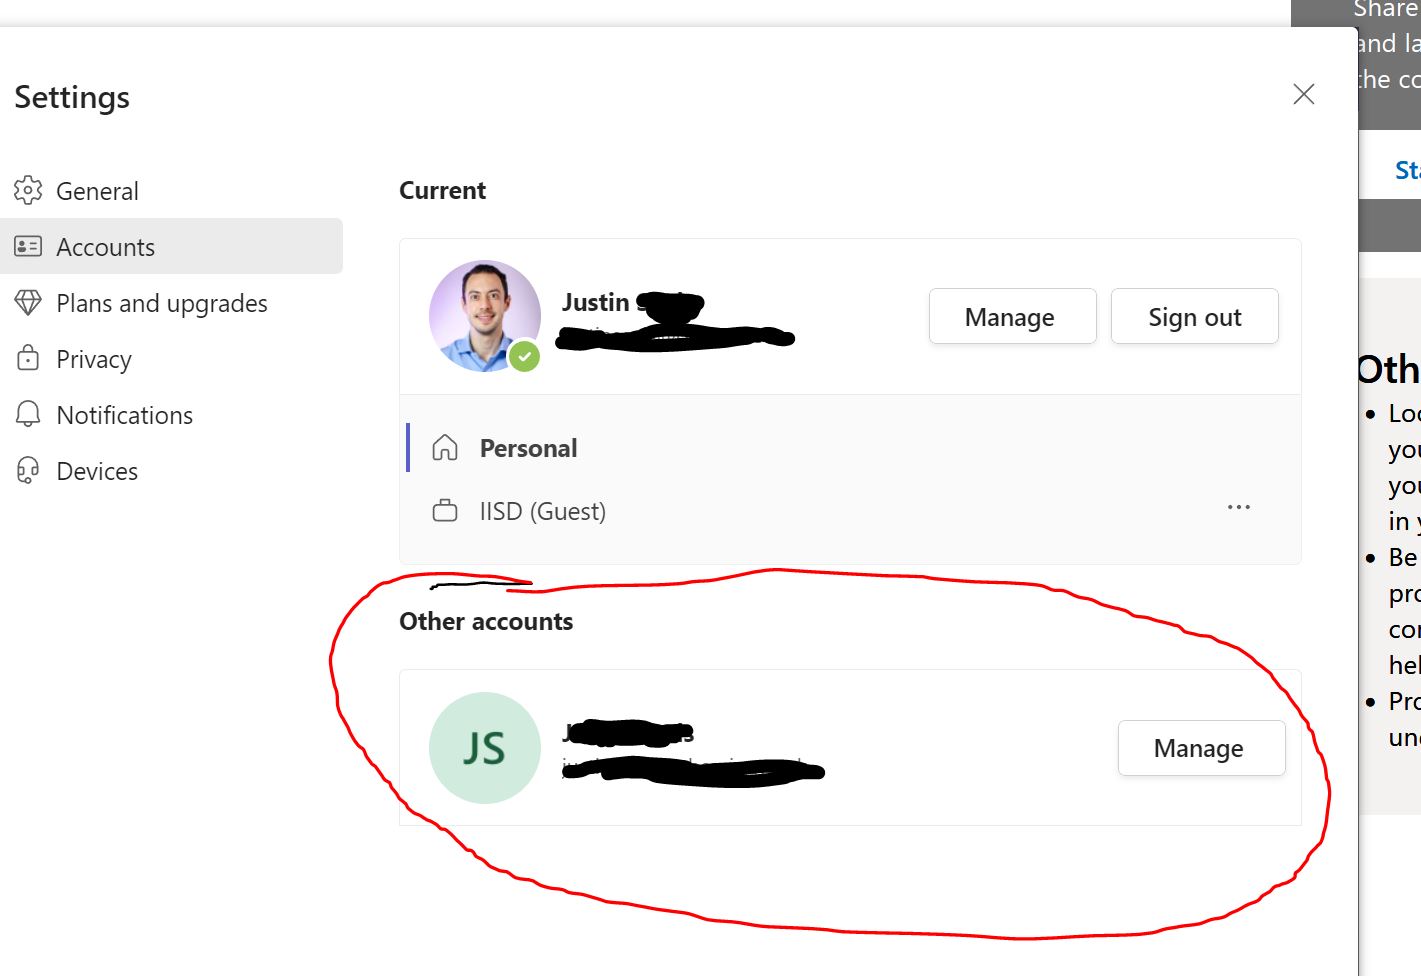Click the briefcase icon beside IISD (Guest)
This screenshot has width=1421, height=976.
(x=446, y=510)
